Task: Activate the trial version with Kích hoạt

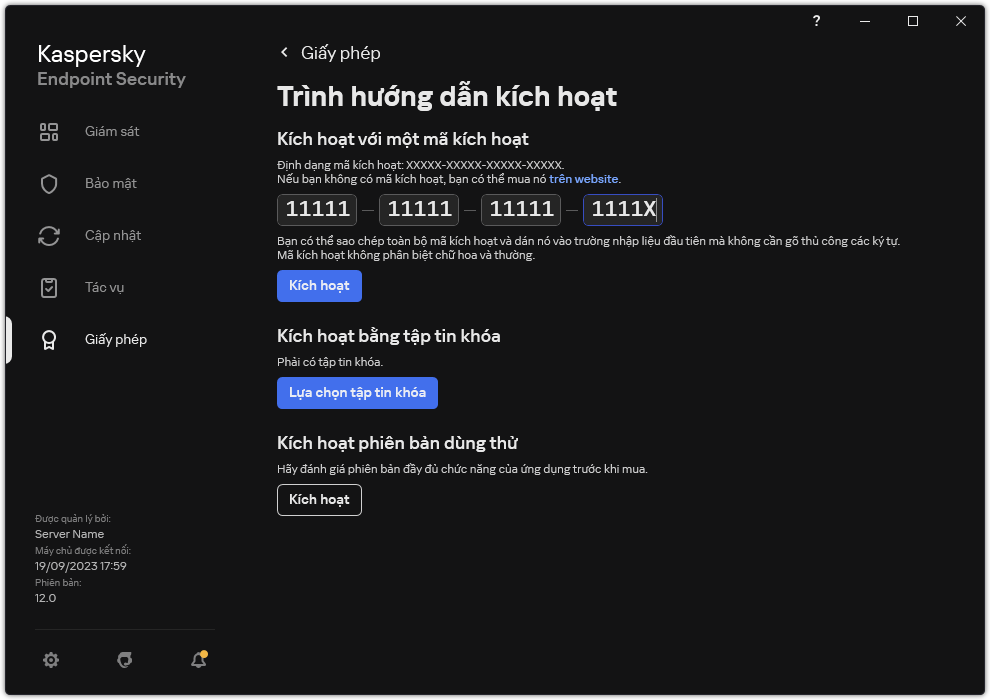Action: point(319,500)
